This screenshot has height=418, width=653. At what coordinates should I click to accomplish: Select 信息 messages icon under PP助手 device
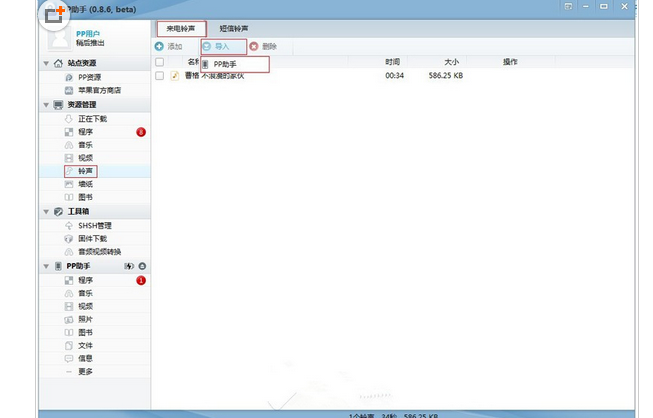tap(69, 358)
